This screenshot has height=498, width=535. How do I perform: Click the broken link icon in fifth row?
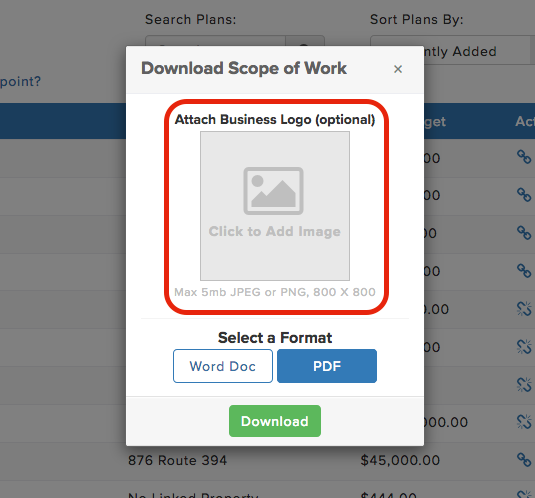pos(524,309)
